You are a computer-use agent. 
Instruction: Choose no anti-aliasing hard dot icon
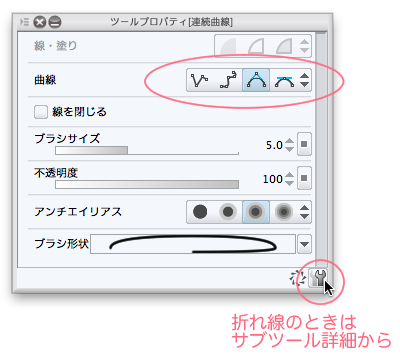pos(200,212)
